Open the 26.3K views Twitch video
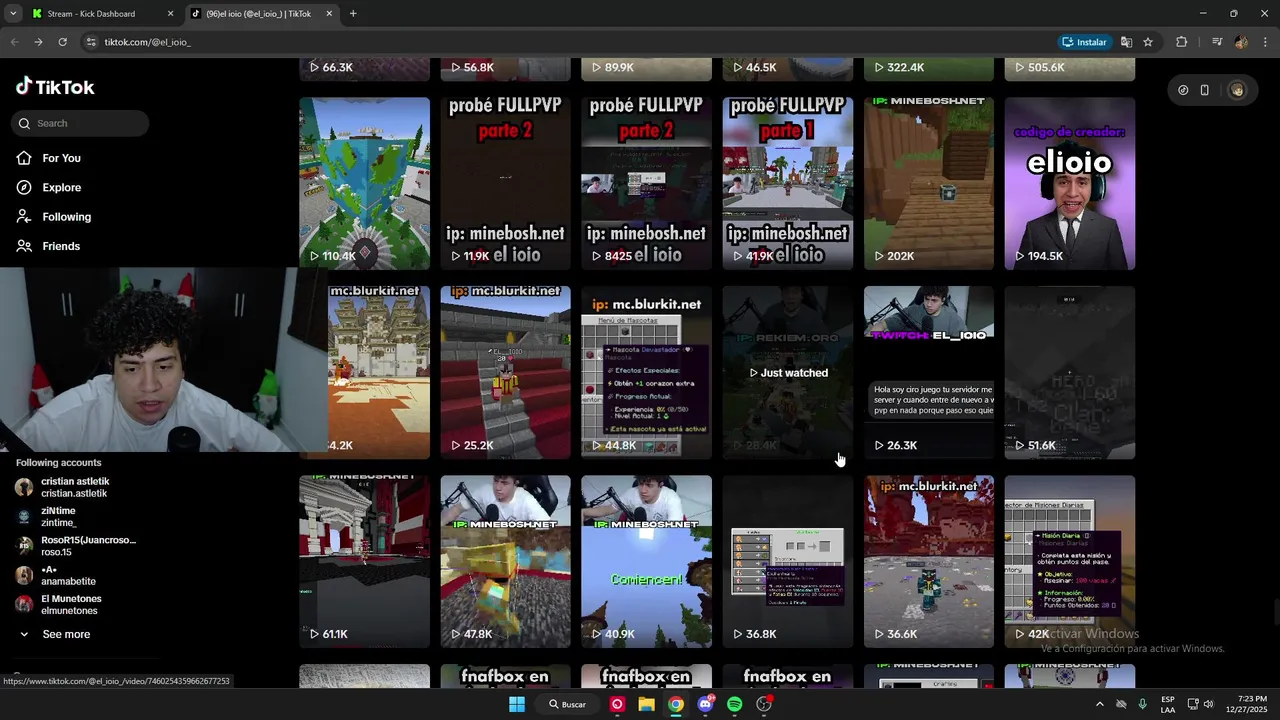The height and width of the screenshot is (720, 1280). point(929,372)
